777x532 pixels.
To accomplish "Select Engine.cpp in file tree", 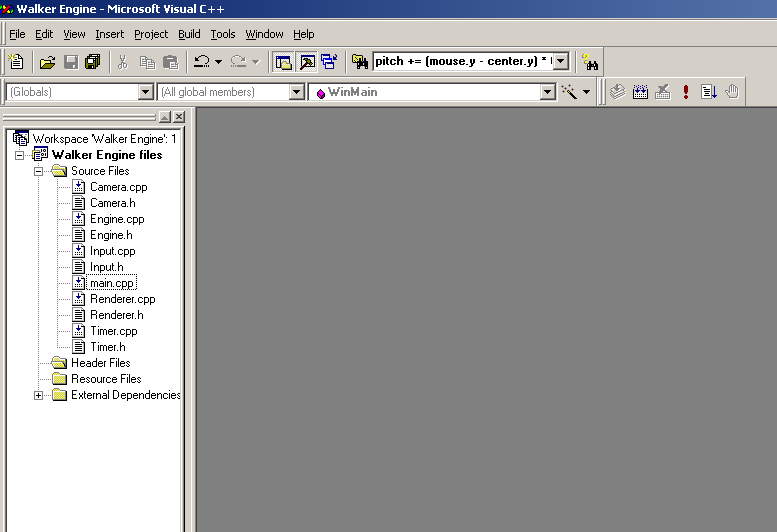I will pos(117,219).
